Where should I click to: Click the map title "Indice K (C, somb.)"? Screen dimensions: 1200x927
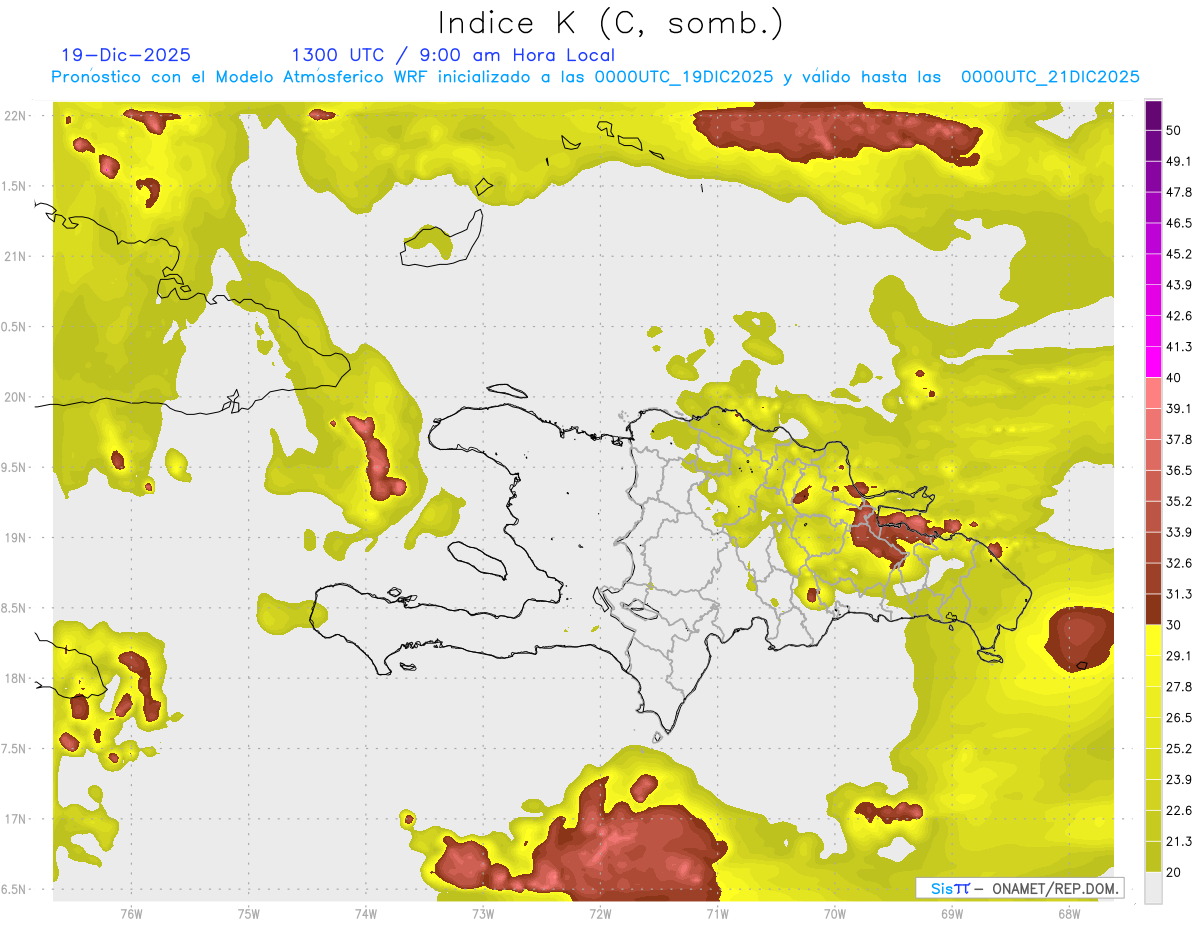pyautogui.click(x=611, y=23)
